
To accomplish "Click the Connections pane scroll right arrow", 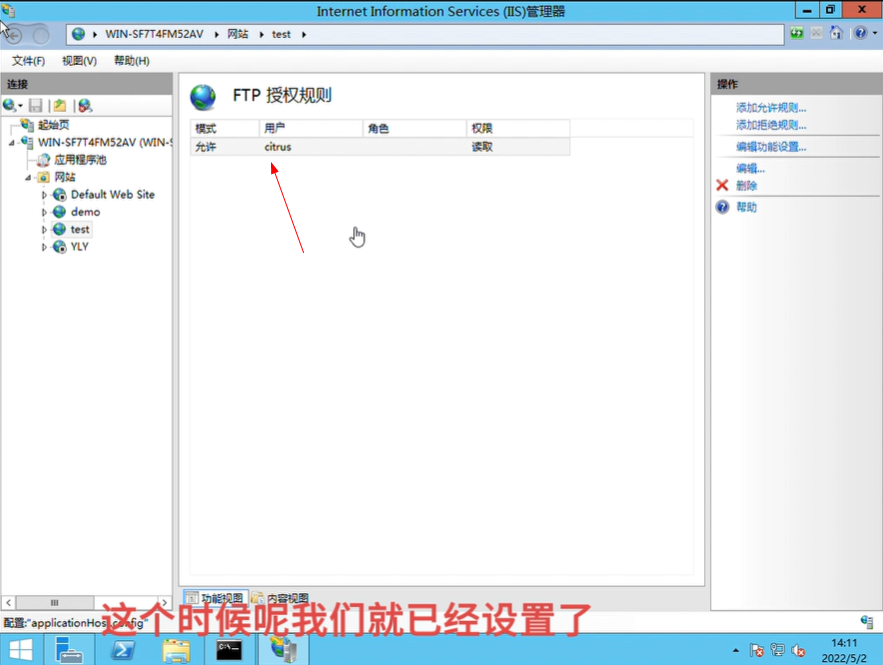I will coord(164,602).
